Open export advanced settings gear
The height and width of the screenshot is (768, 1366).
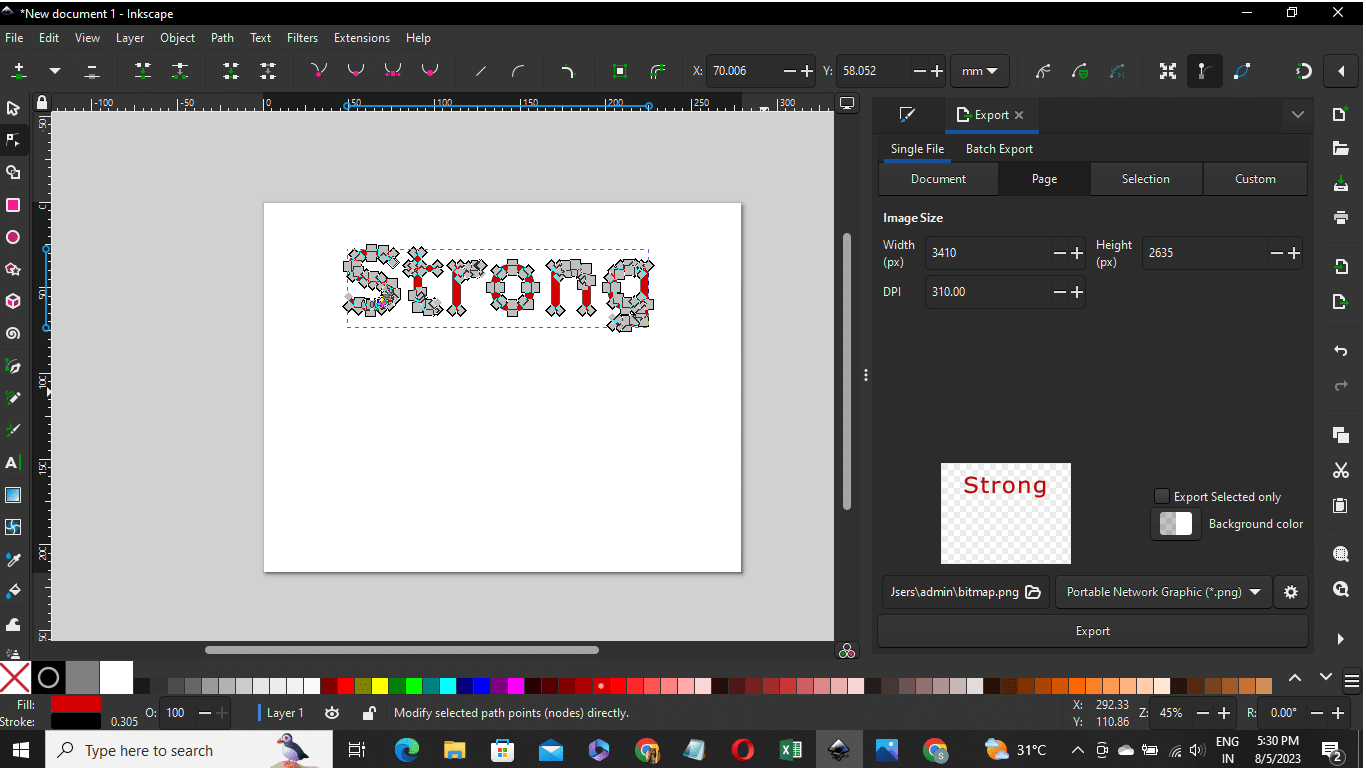click(1290, 592)
